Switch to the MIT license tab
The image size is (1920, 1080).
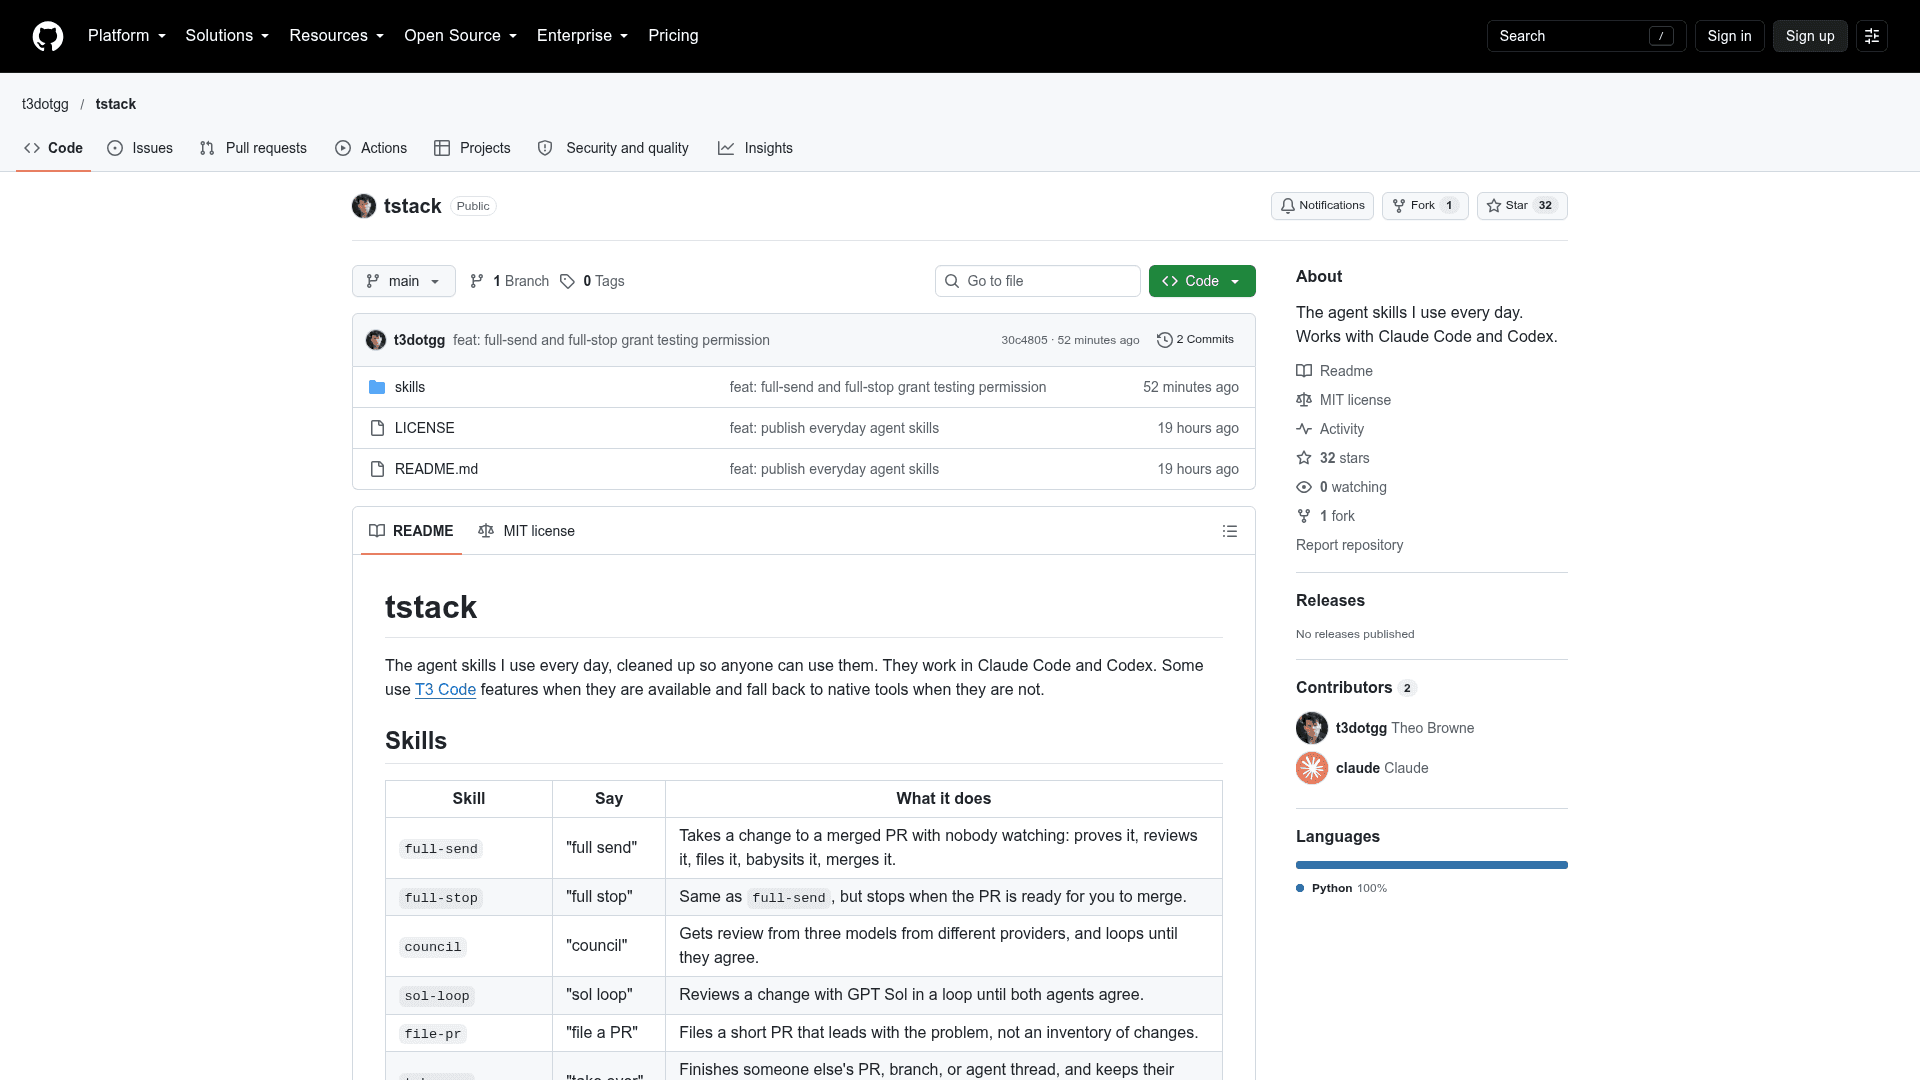click(x=527, y=531)
